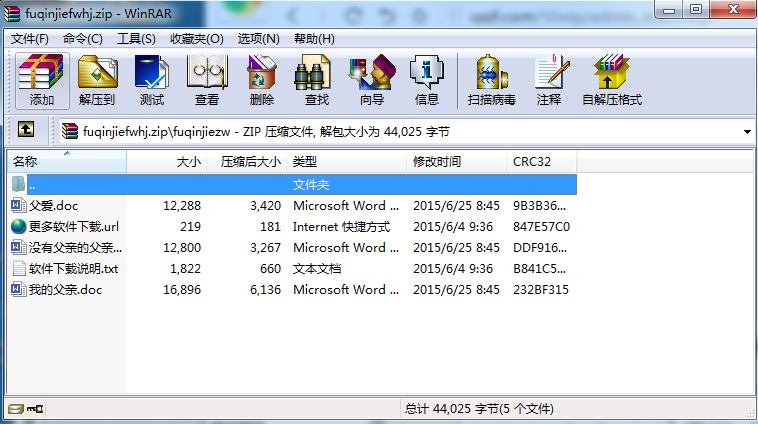This screenshot has width=758, height=424.
Task: Click the Virus Scan (扫描病毒) icon
Action: coord(491,80)
